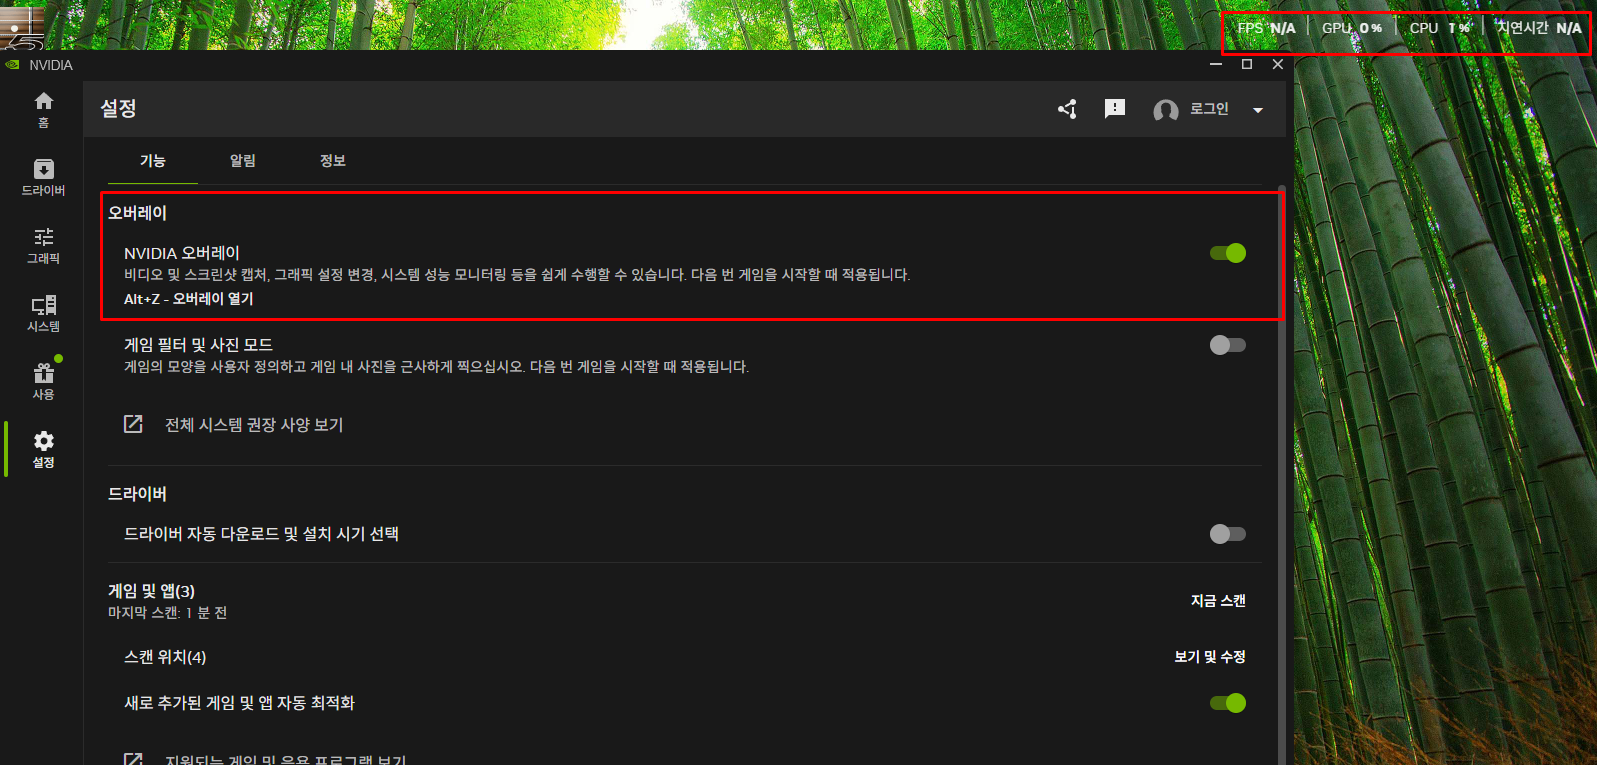Switch to the 정보 tab
The width and height of the screenshot is (1597, 765).
tap(333, 161)
